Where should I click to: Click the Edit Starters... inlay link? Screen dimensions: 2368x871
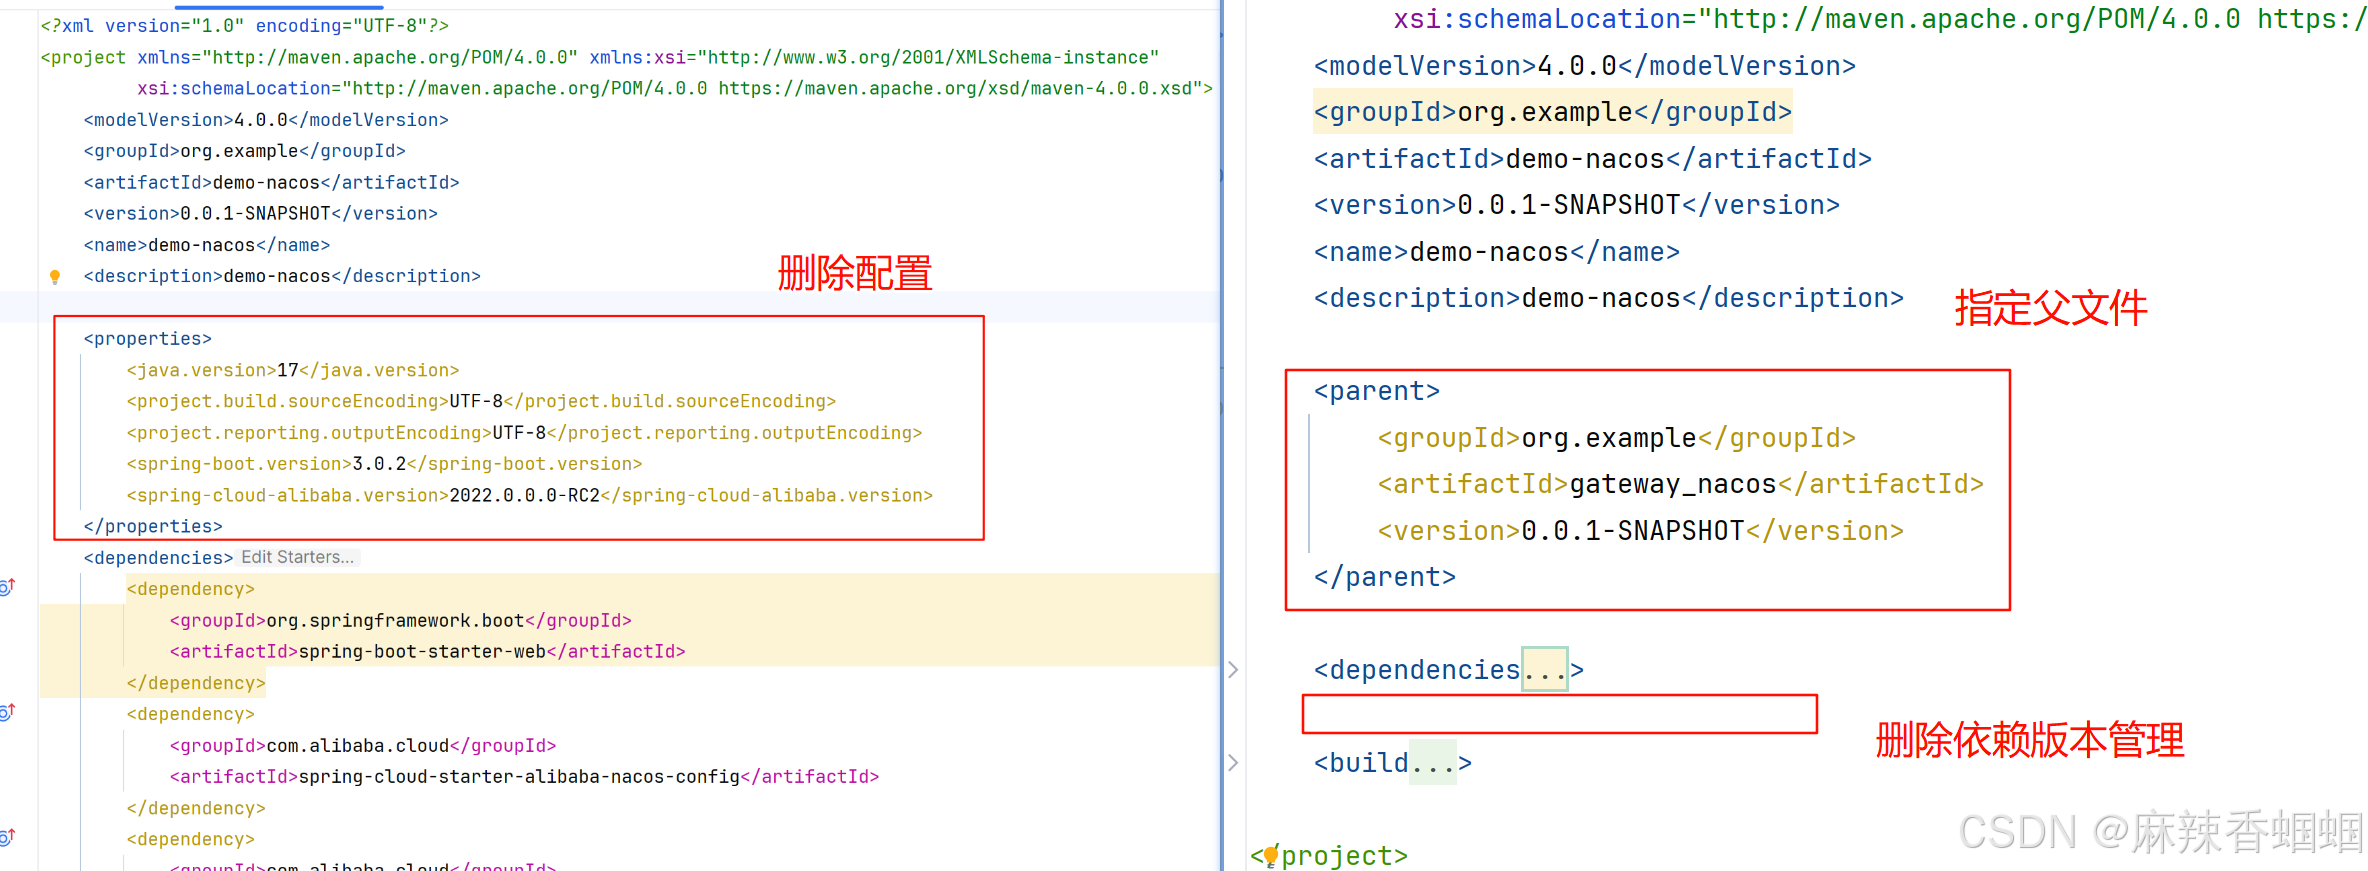click(298, 558)
